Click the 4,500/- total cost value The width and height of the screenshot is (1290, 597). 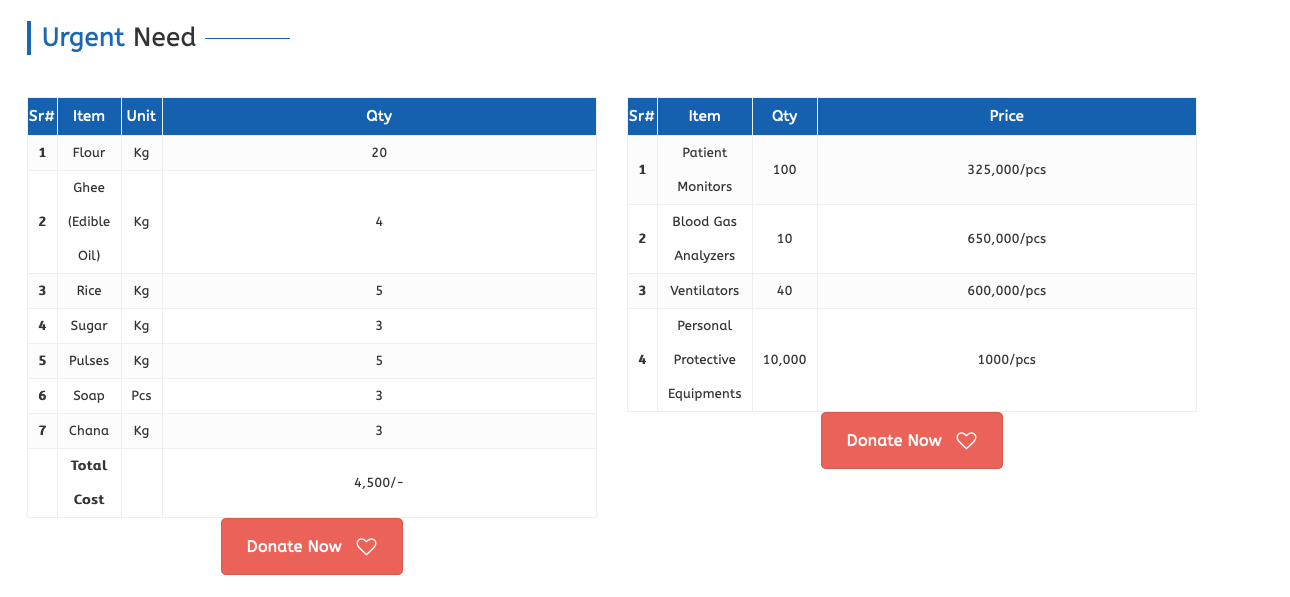click(379, 483)
